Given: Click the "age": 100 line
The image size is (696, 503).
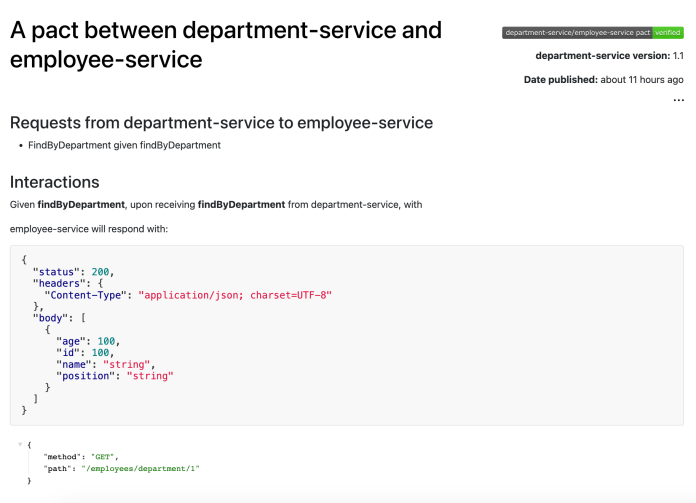Looking at the screenshot, I should (x=88, y=341).
